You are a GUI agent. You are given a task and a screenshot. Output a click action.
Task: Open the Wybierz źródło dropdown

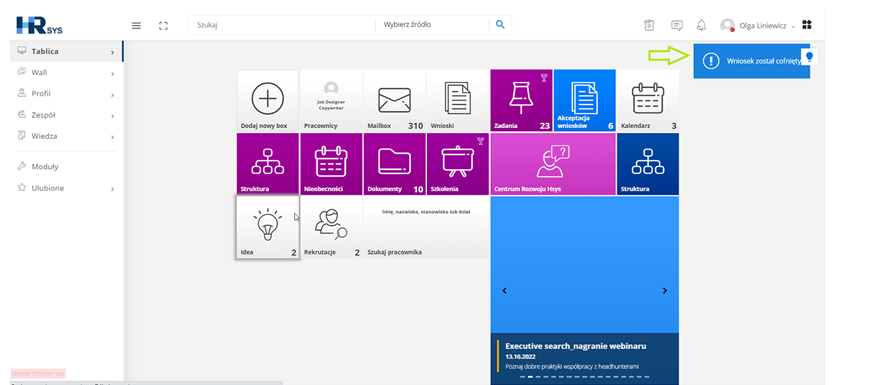coord(432,24)
